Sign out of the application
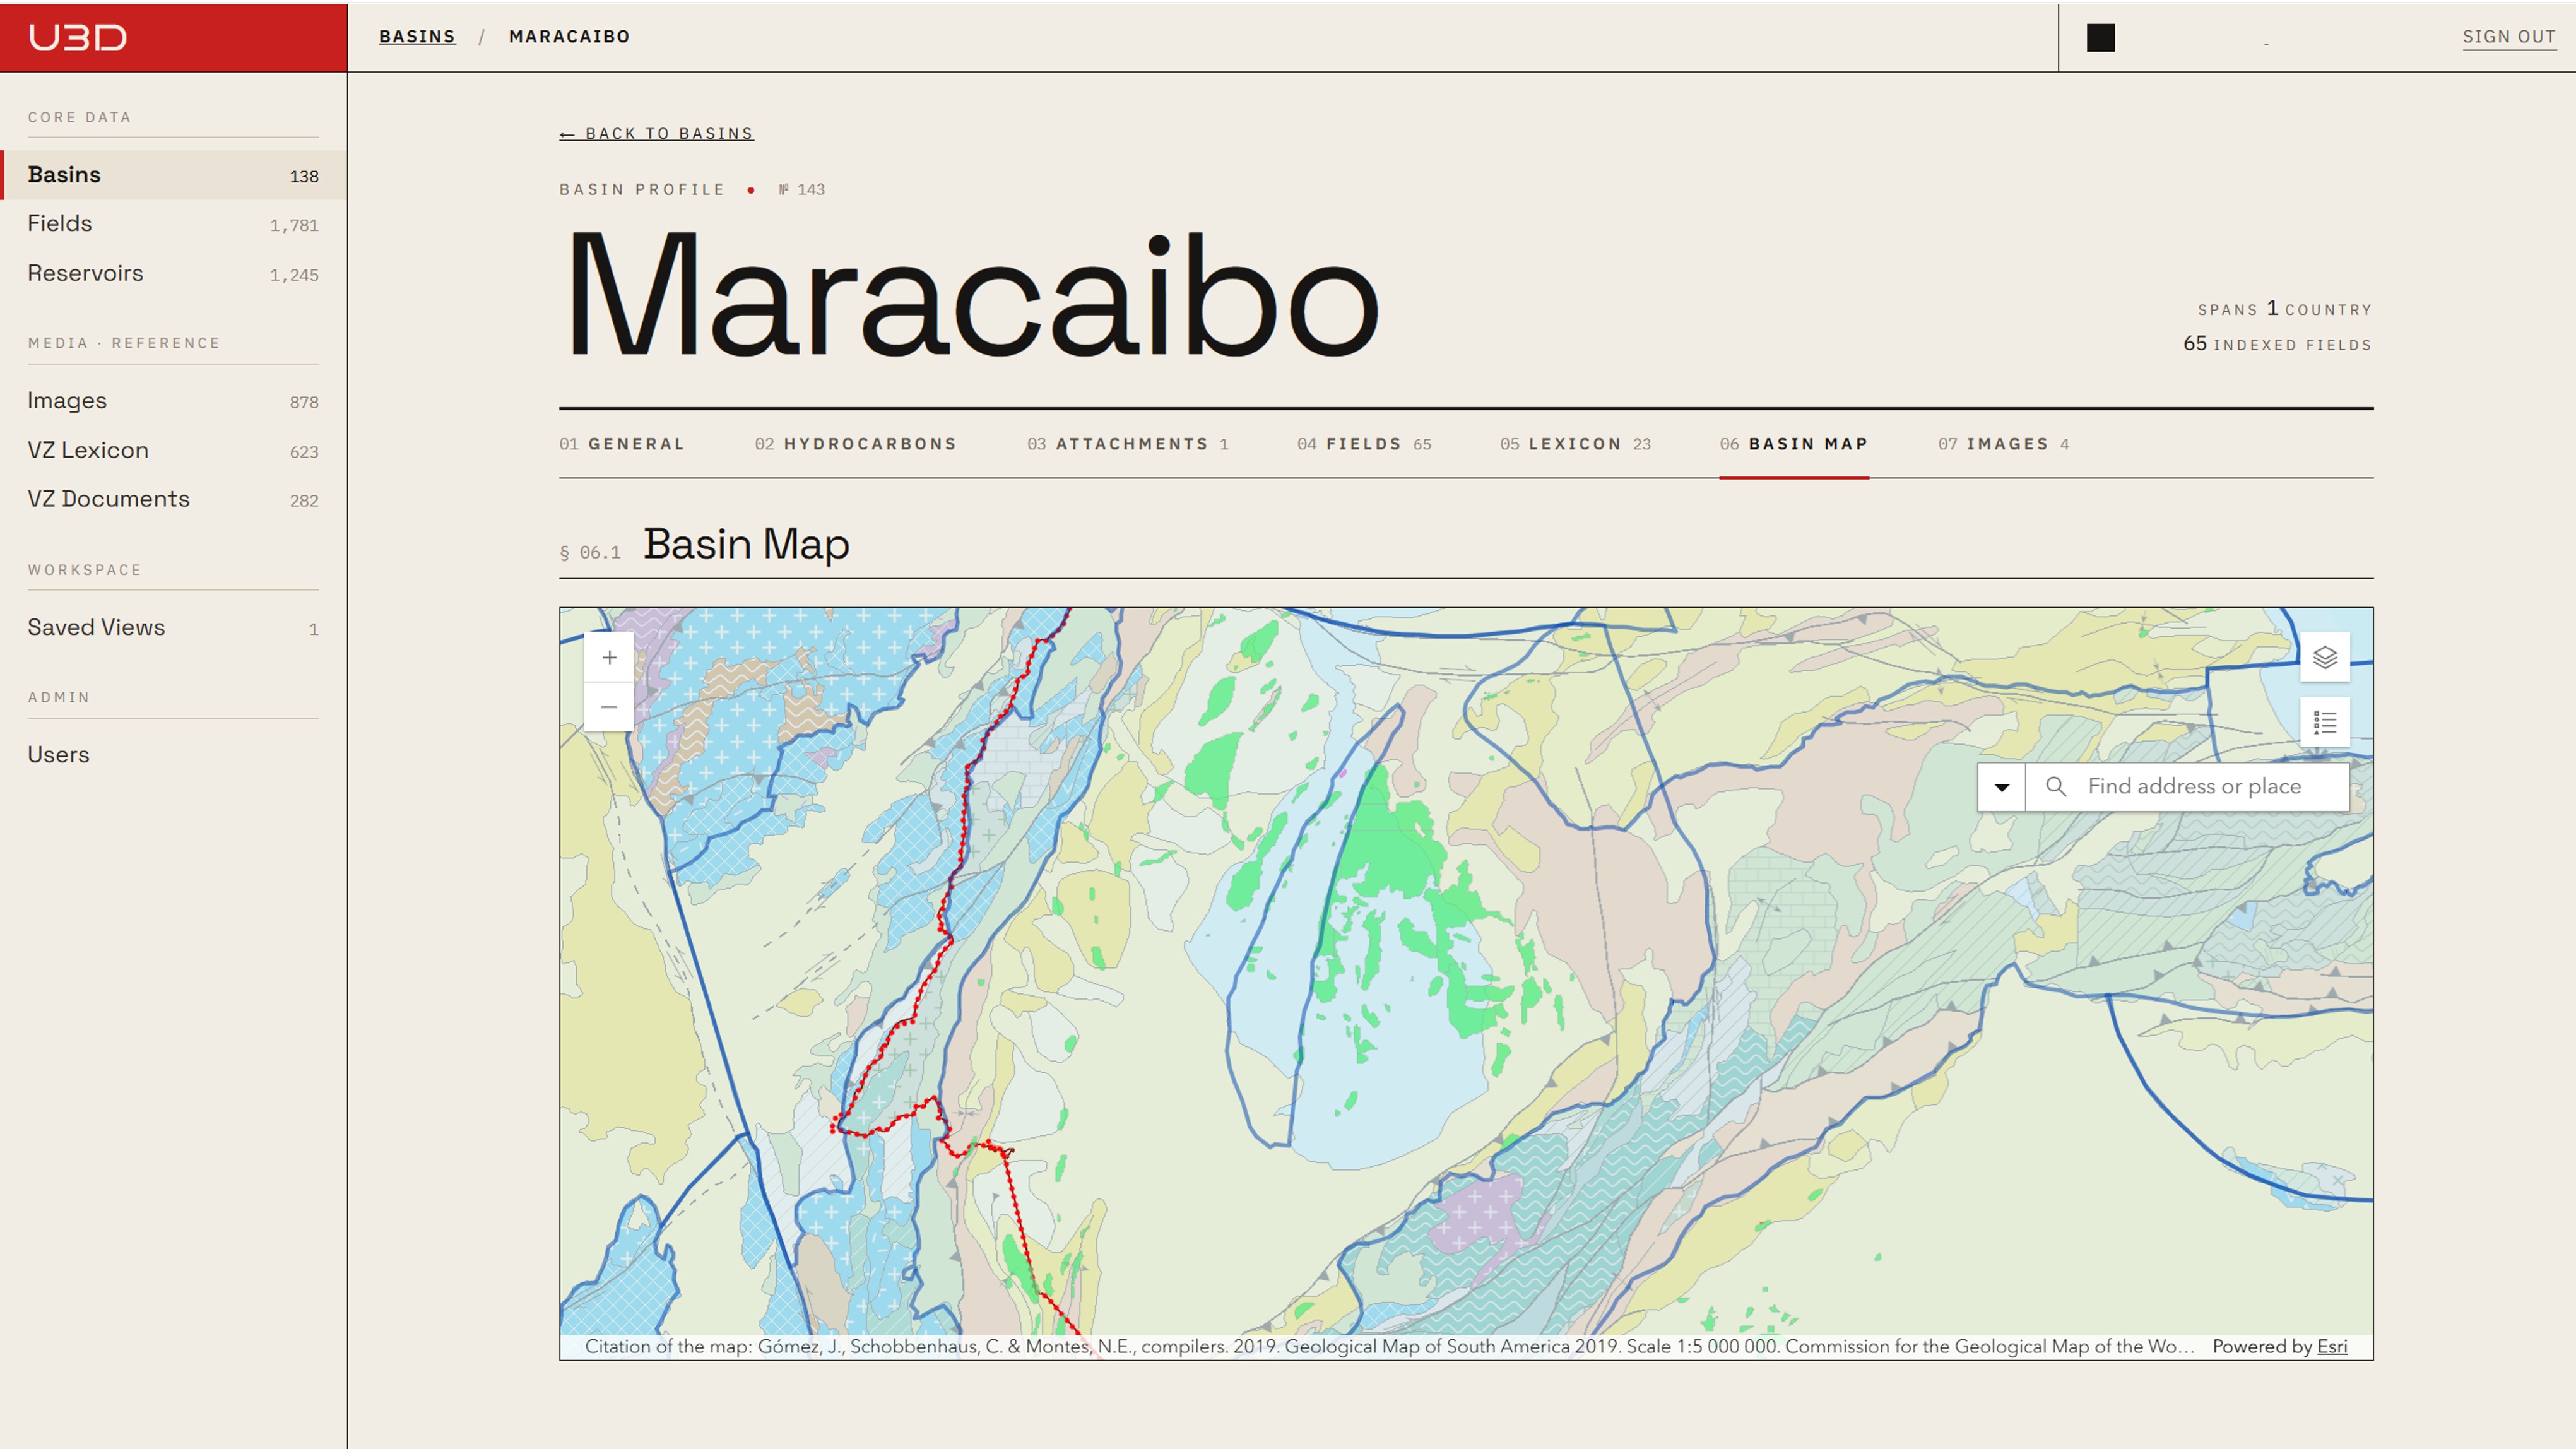 pos(2509,37)
